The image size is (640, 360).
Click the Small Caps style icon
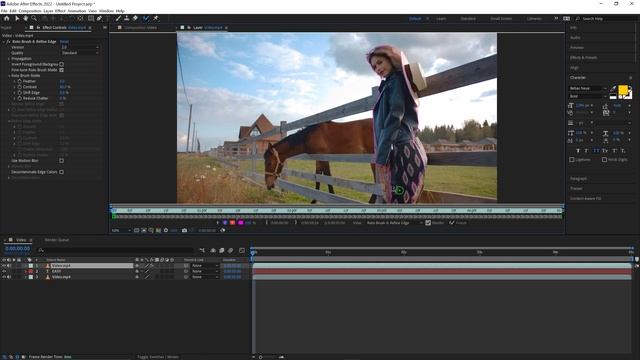[x=605, y=151]
